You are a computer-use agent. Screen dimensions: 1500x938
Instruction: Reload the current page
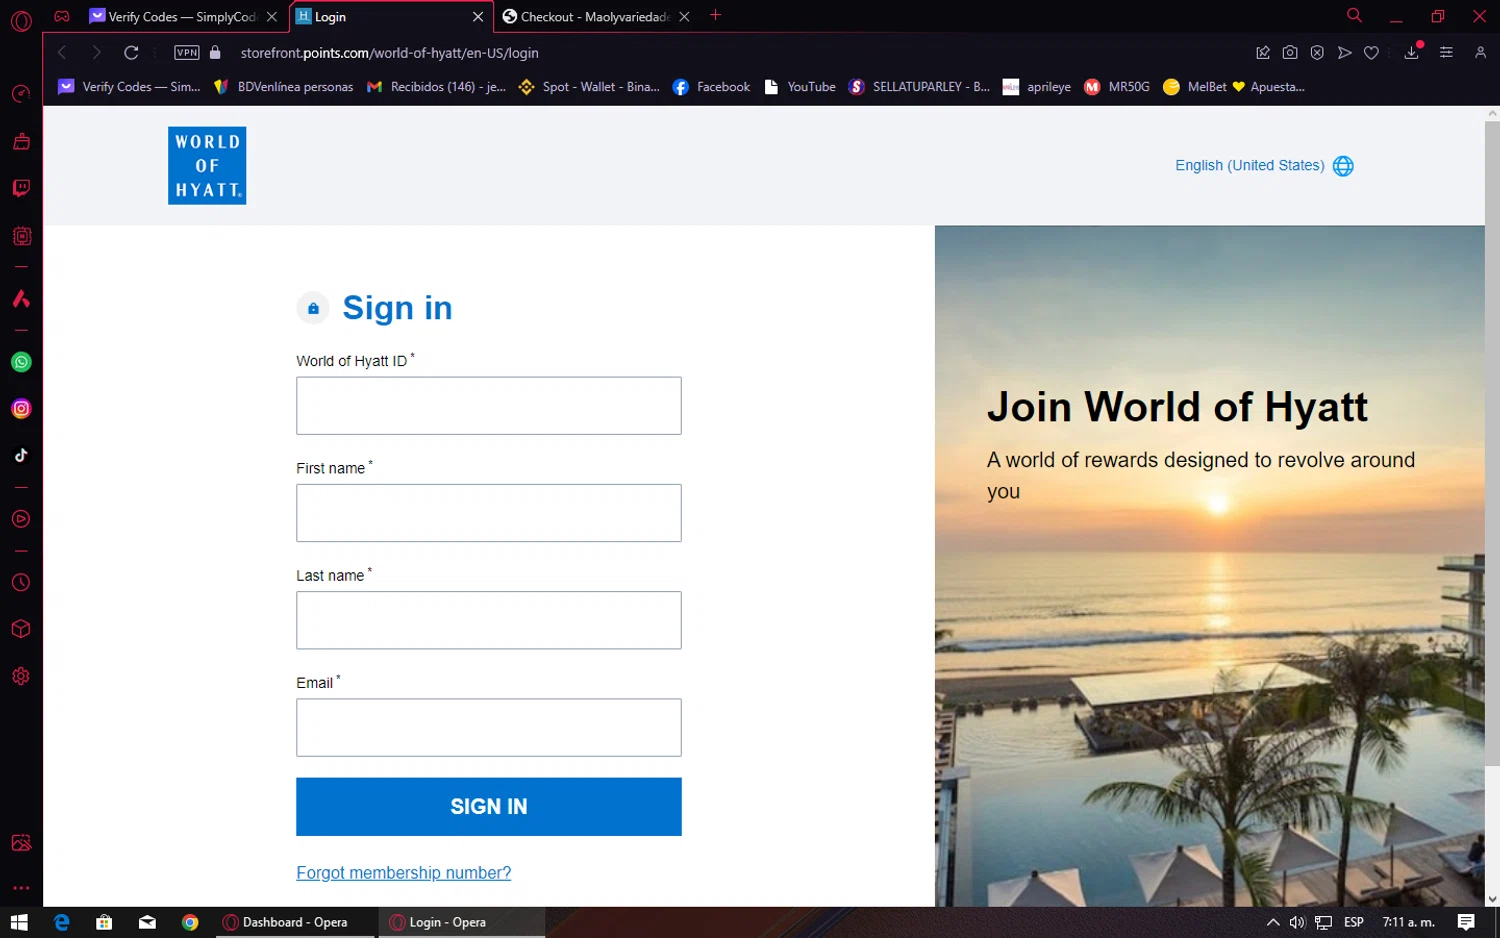tap(131, 53)
